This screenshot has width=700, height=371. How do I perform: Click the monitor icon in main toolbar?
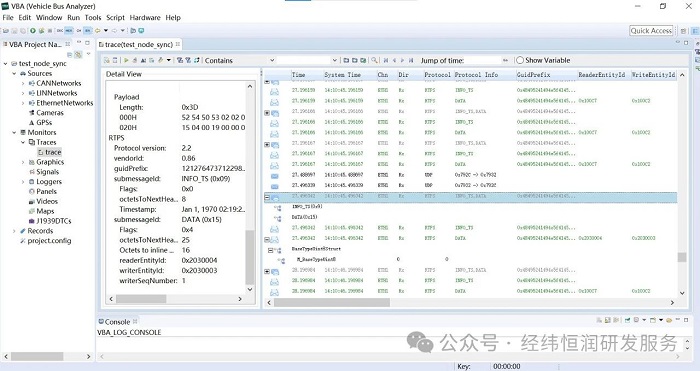[x=141, y=30]
